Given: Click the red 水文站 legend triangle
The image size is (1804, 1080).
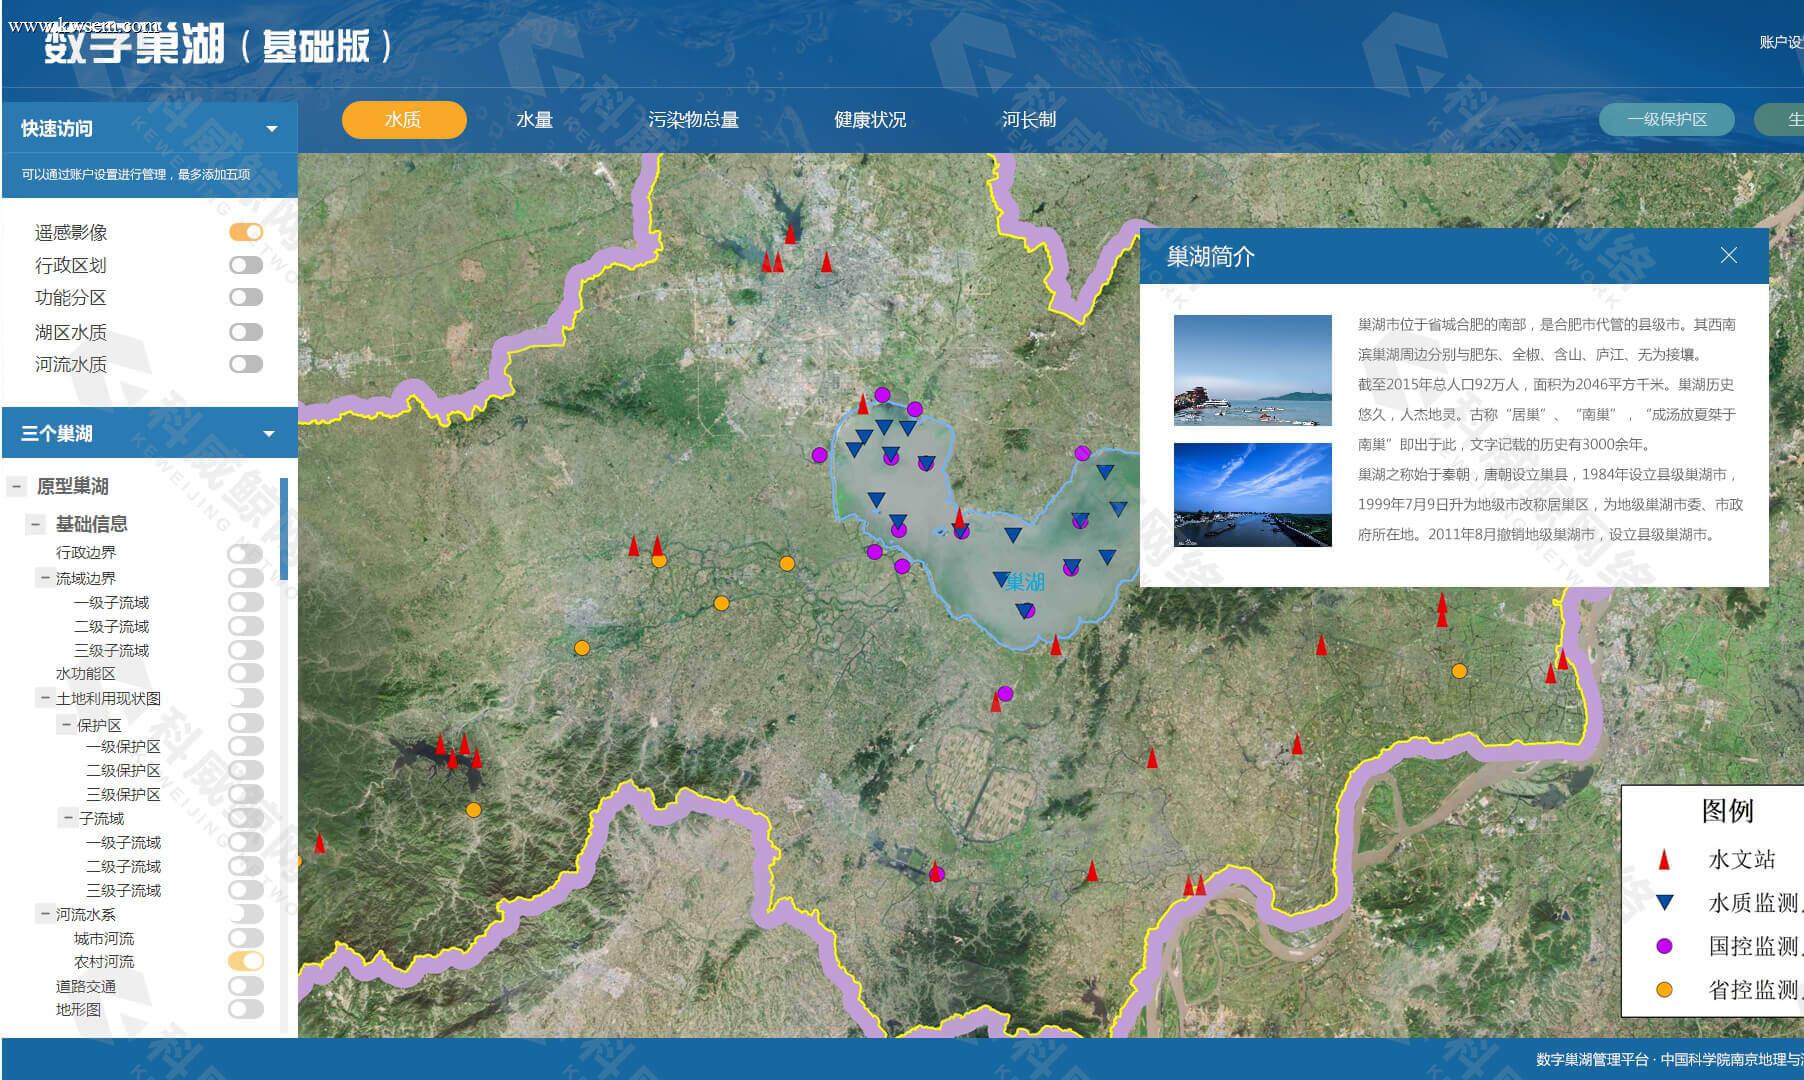Looking at the screenshot, I should coord(1664,859).
